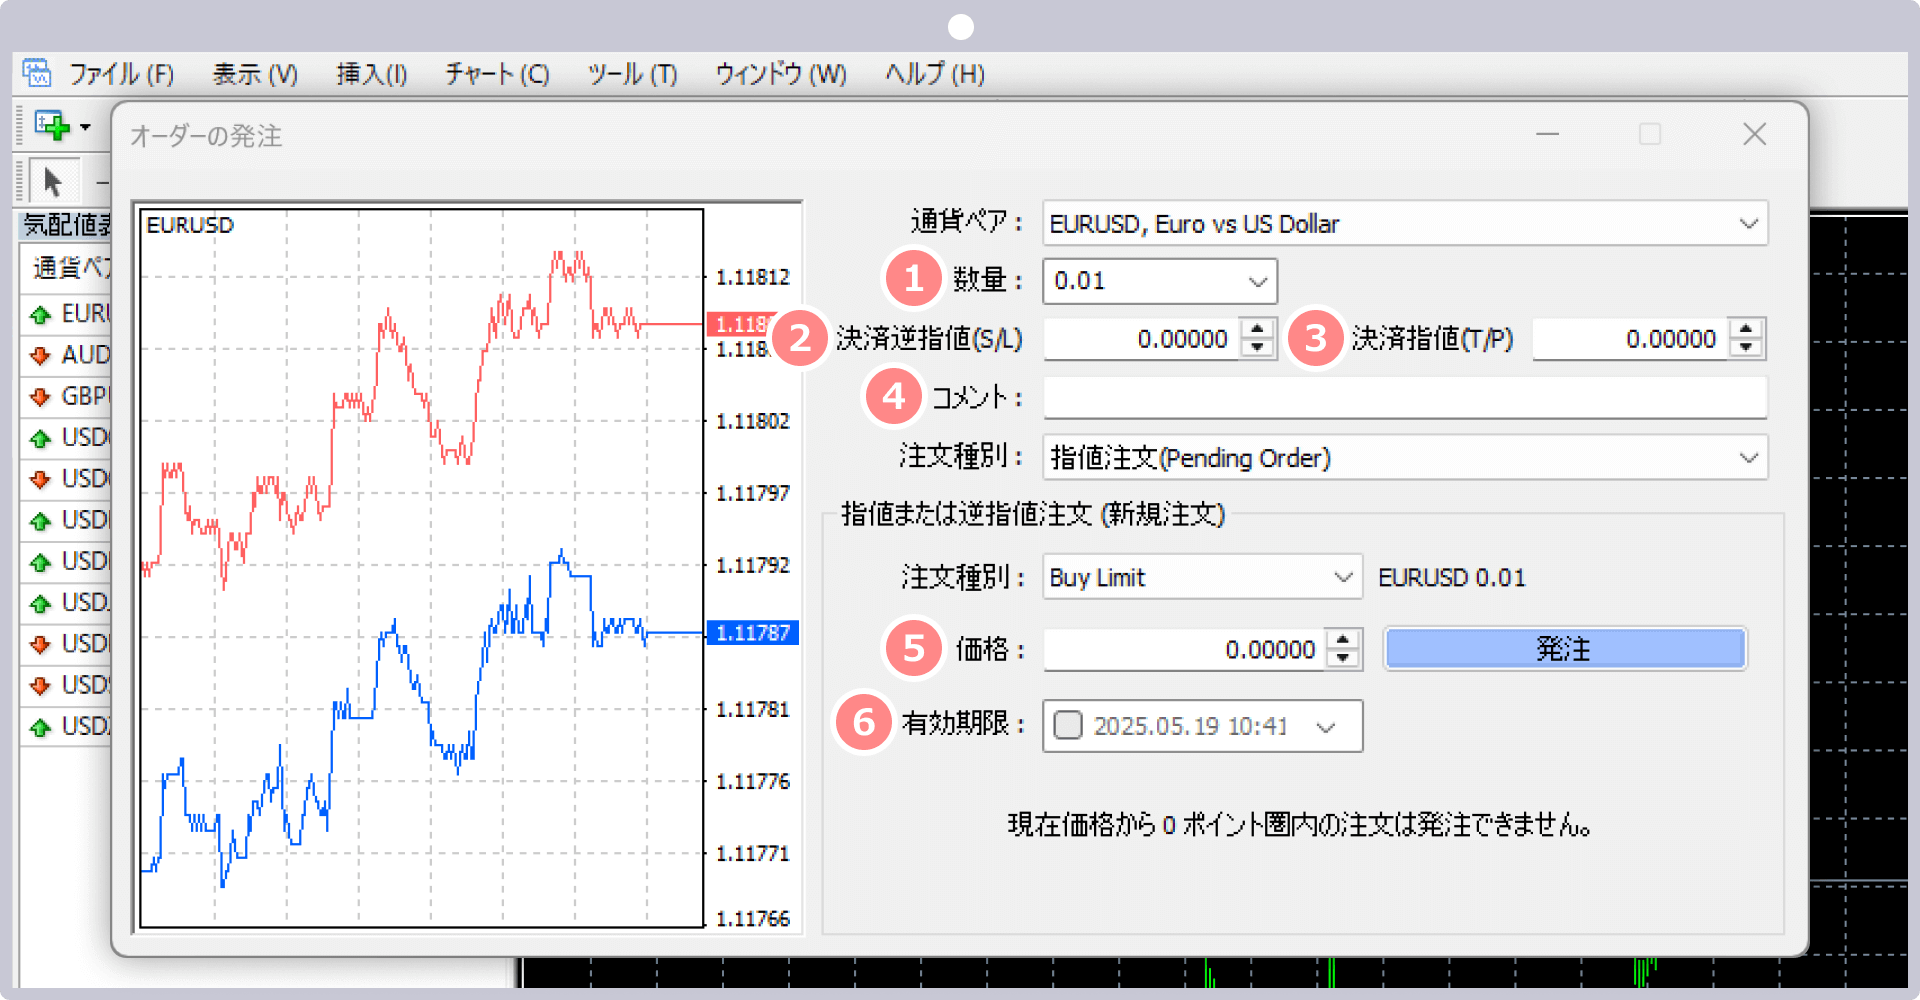Open the チャート (C) menu
The image size is (1920, 1000).
(x=497, y=74)
